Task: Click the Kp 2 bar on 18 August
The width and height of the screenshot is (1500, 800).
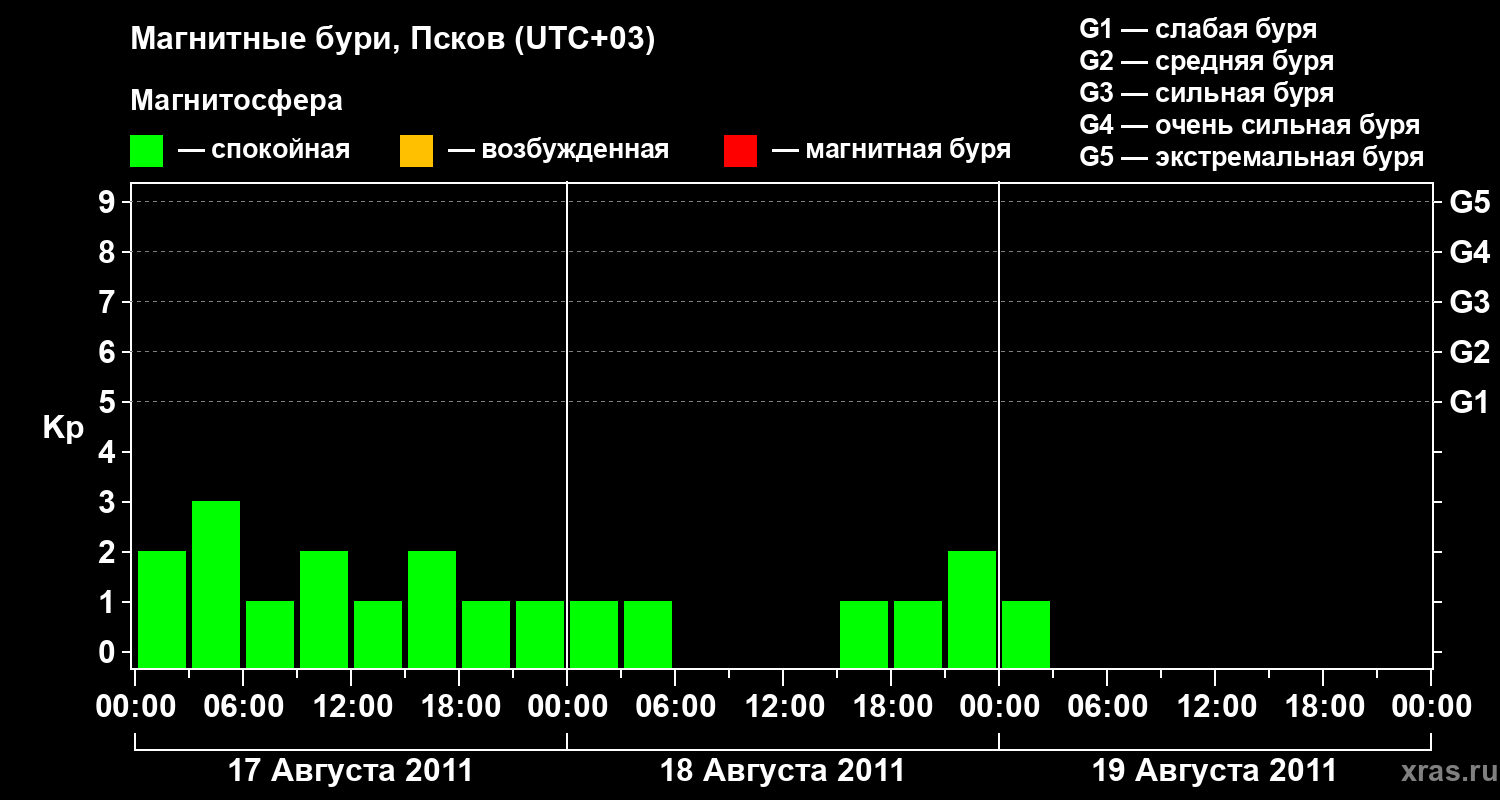Action: (x=972, y=609)
